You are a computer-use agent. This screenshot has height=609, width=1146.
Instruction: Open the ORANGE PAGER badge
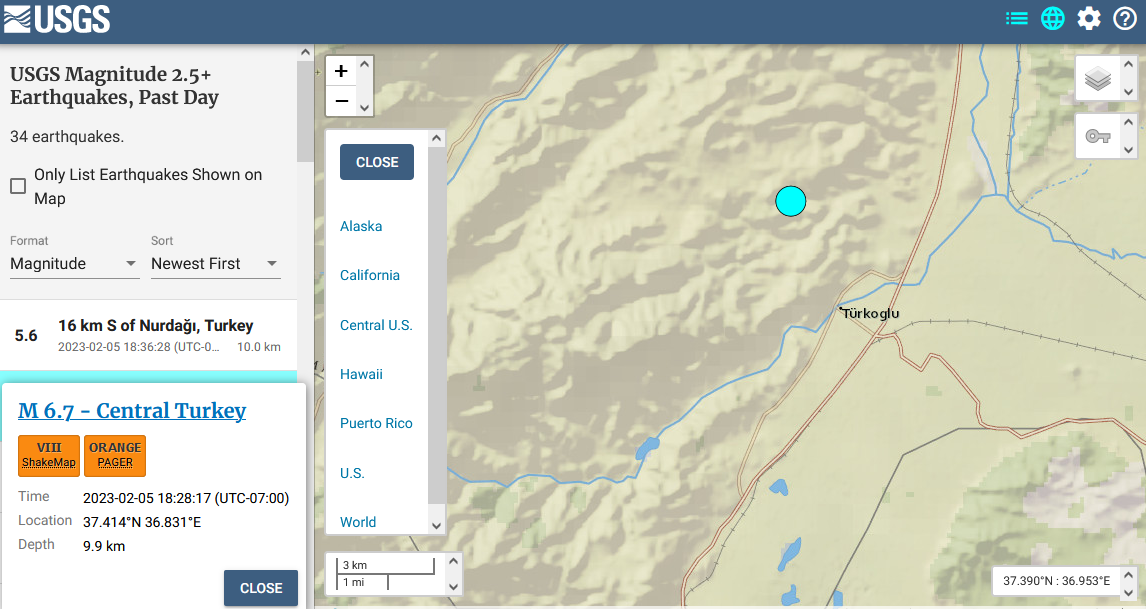tap(115, 455)
